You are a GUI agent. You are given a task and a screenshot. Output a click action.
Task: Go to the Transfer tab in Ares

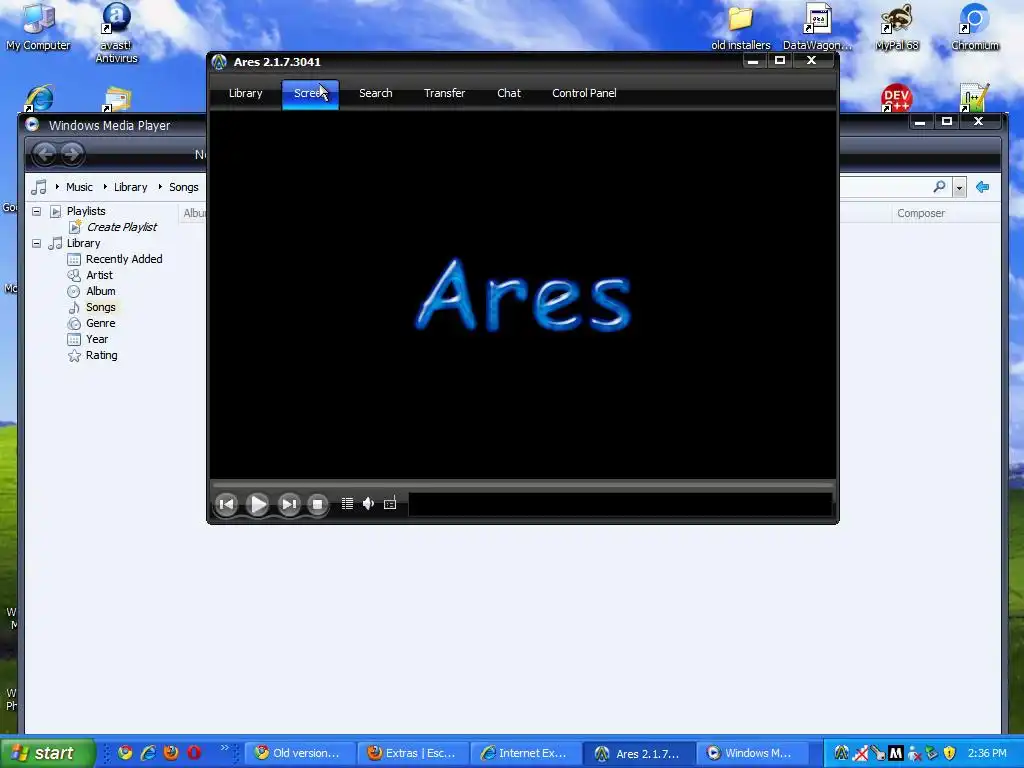tap(444, 93)
